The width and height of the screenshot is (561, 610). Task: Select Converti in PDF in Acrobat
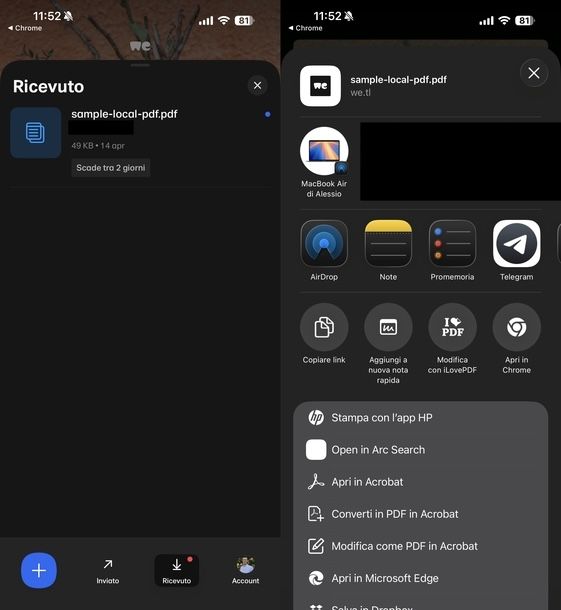click(421, 514)
